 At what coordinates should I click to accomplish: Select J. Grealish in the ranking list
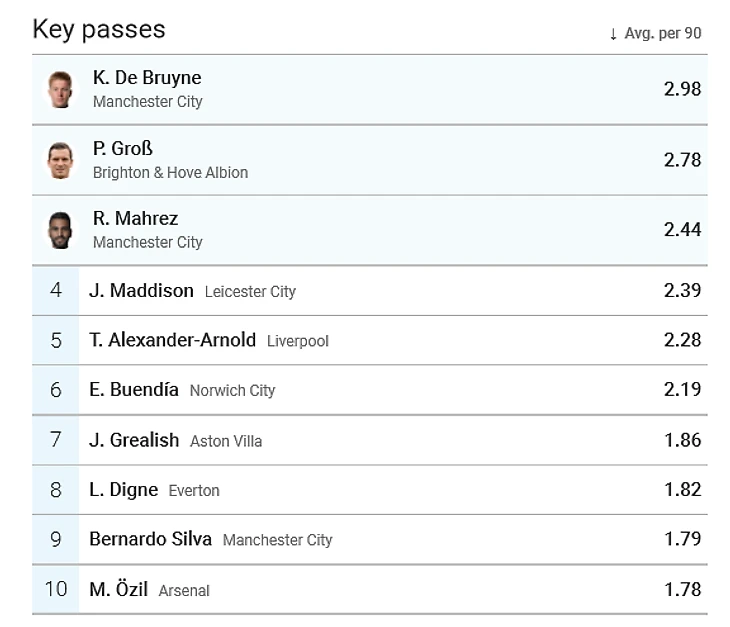pos(134,440)
